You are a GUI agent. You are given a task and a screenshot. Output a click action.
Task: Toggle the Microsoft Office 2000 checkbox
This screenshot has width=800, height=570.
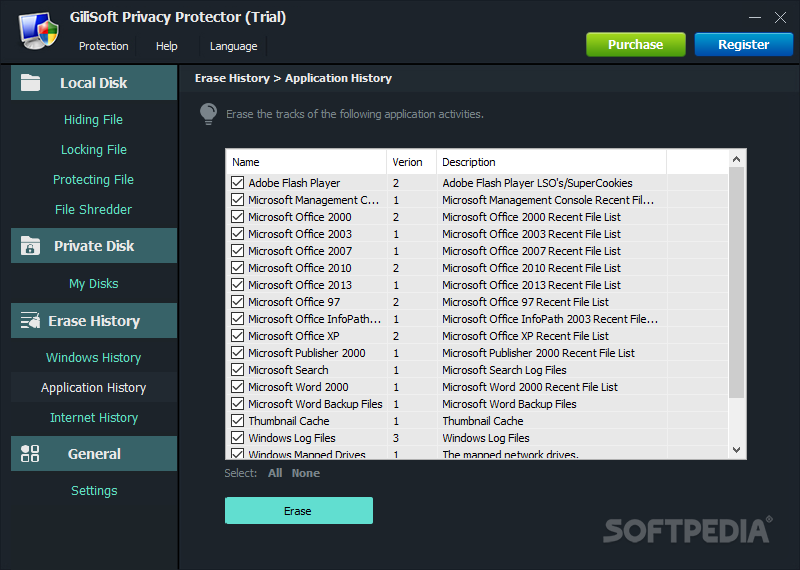tap(237, 217)
